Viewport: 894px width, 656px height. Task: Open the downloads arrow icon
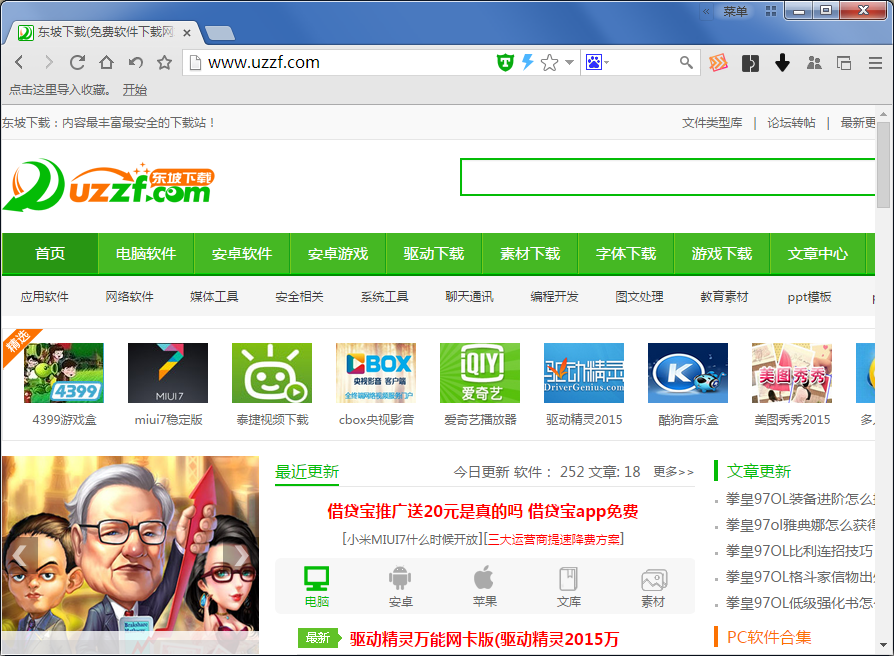click(782, 62)
